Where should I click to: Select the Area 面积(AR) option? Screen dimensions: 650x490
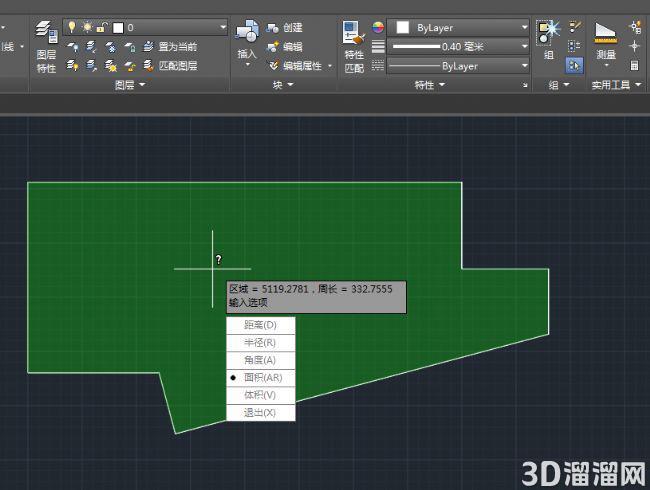pyautogui.click(x=261, y=378)
